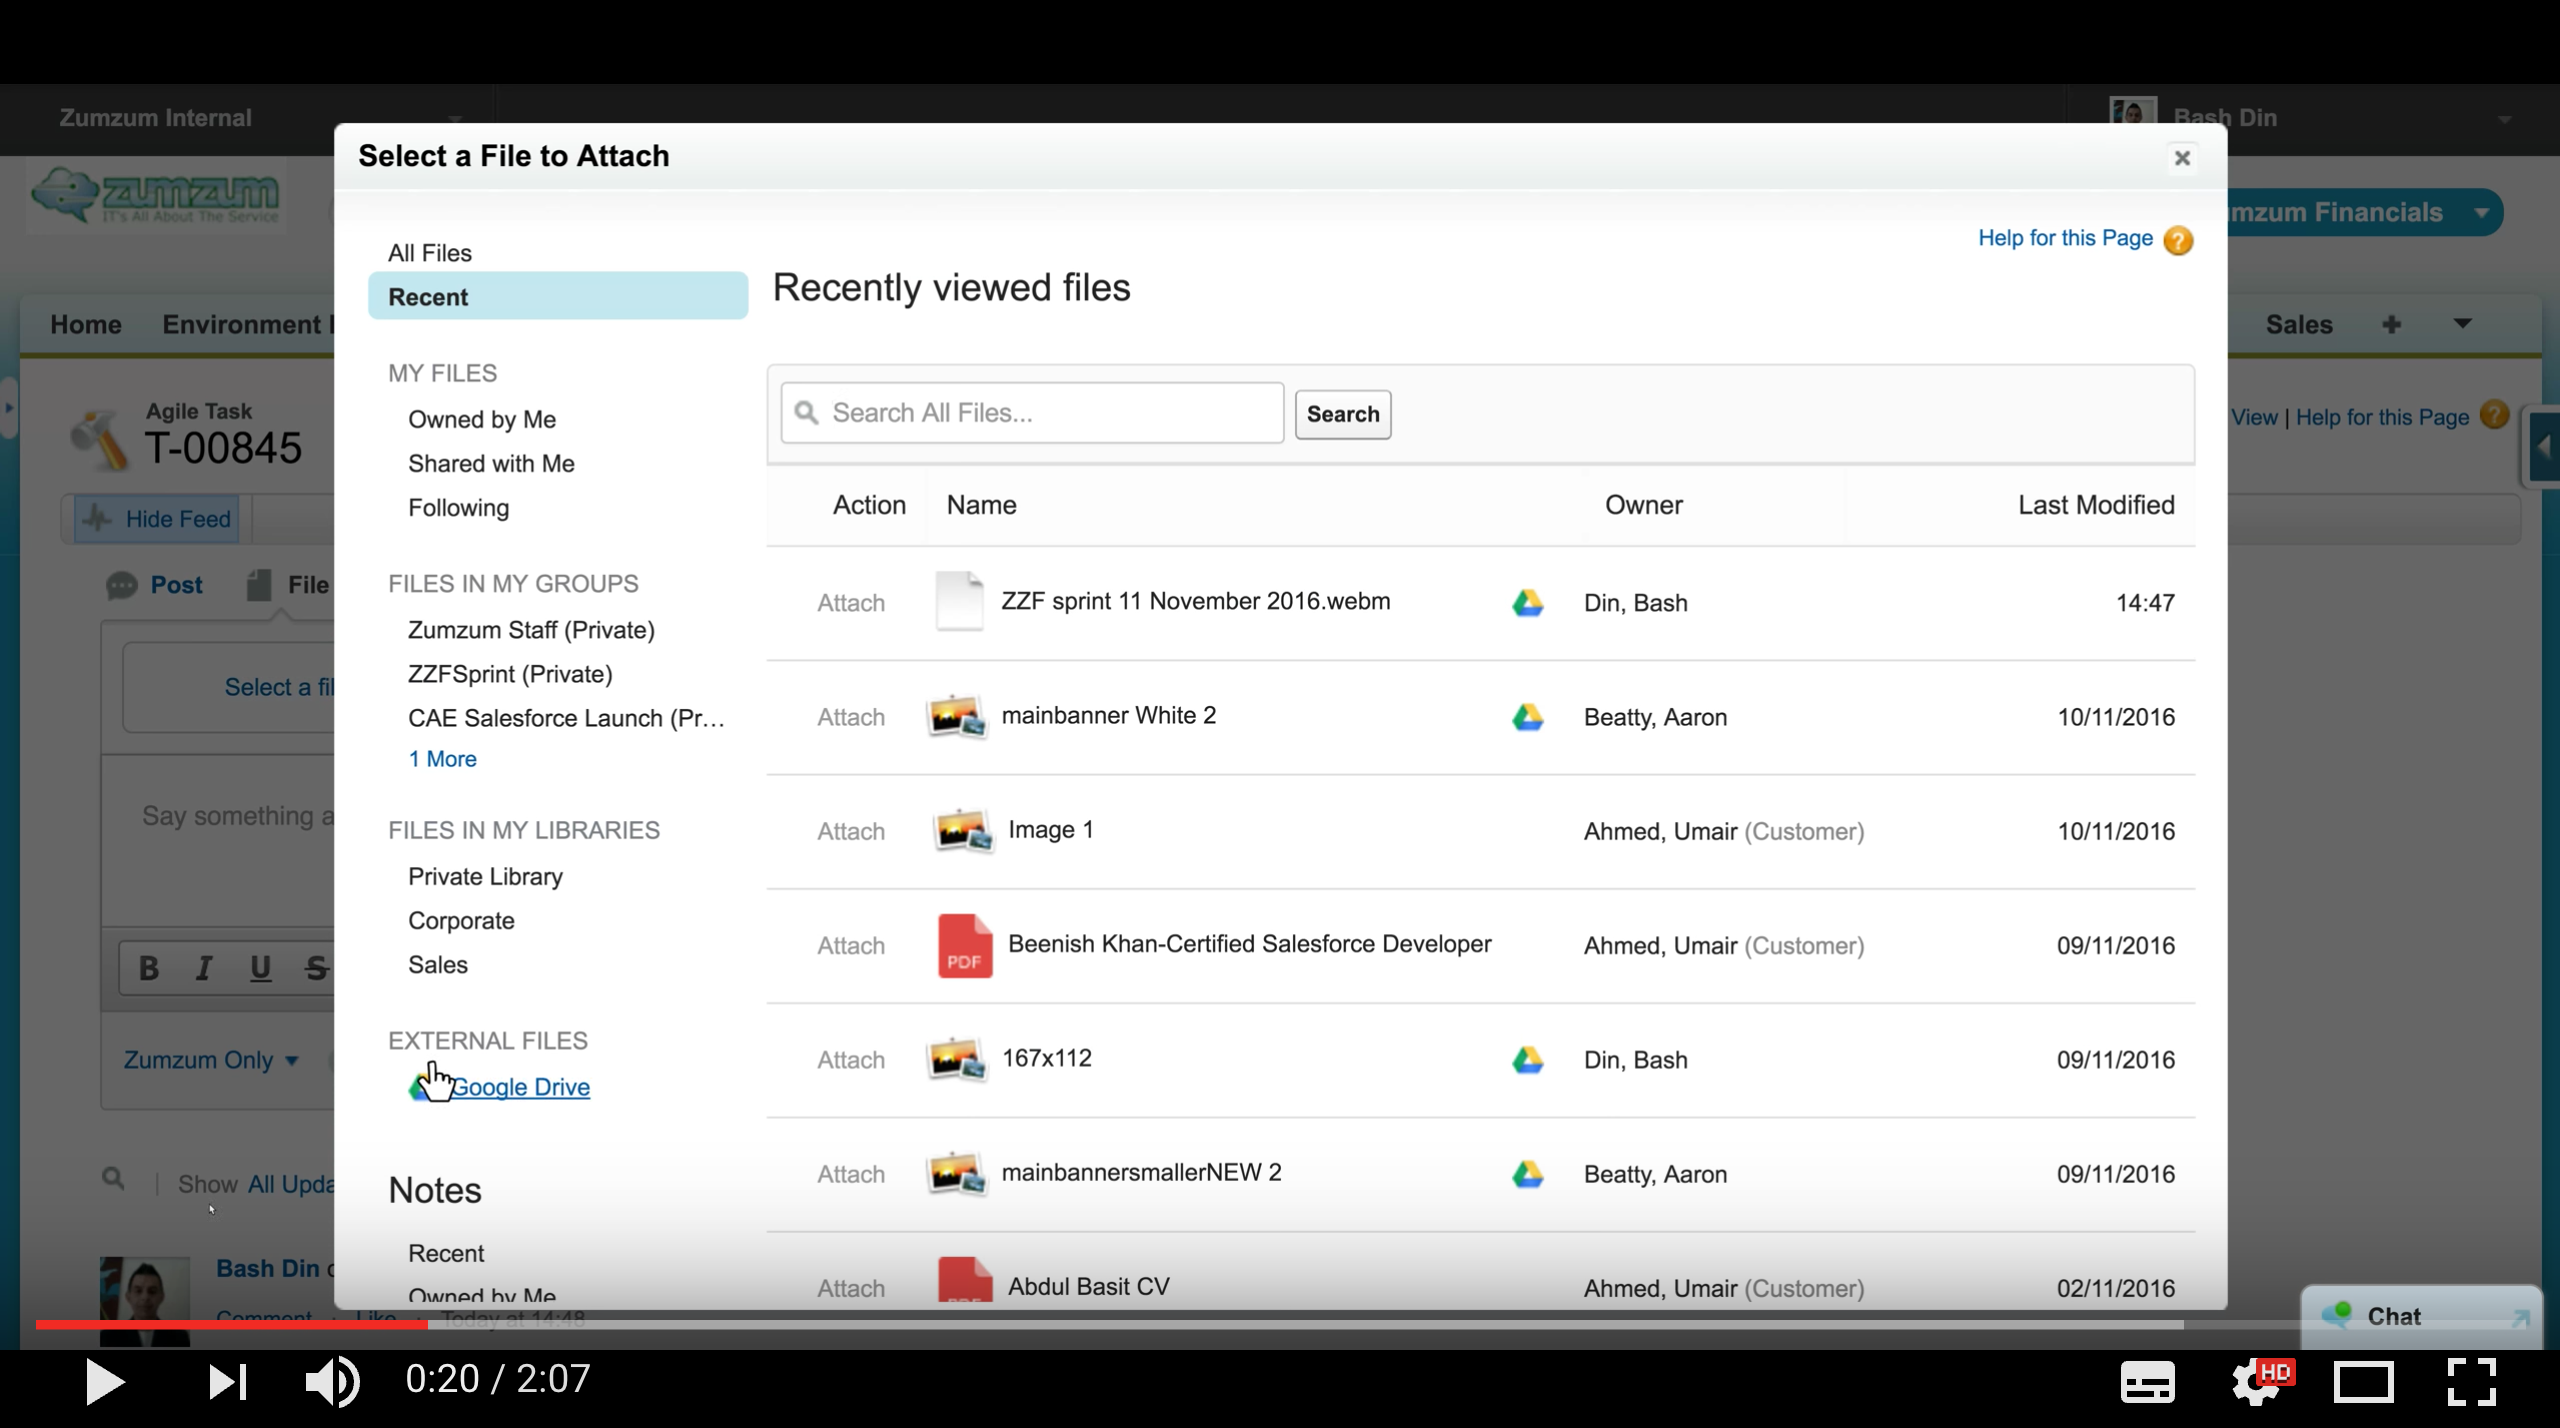This screenshot has width=2560, height=1428.
Task: Attach ZZF sprint 11 November 2016.webm
Action: pyautogui.click(x=851, y=603)
